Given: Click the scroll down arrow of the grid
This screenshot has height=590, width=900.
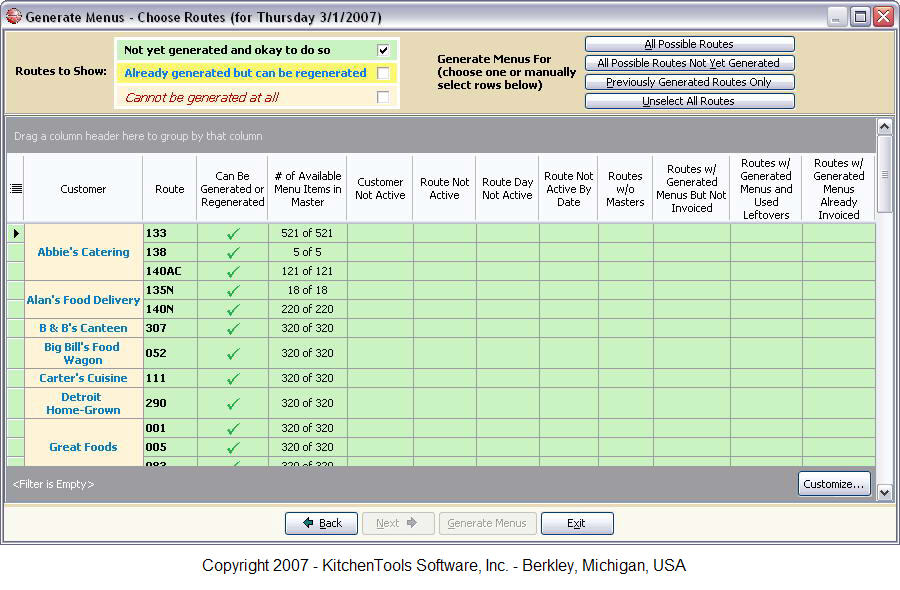Looking at the screenshot, I should tap(885, 492).
